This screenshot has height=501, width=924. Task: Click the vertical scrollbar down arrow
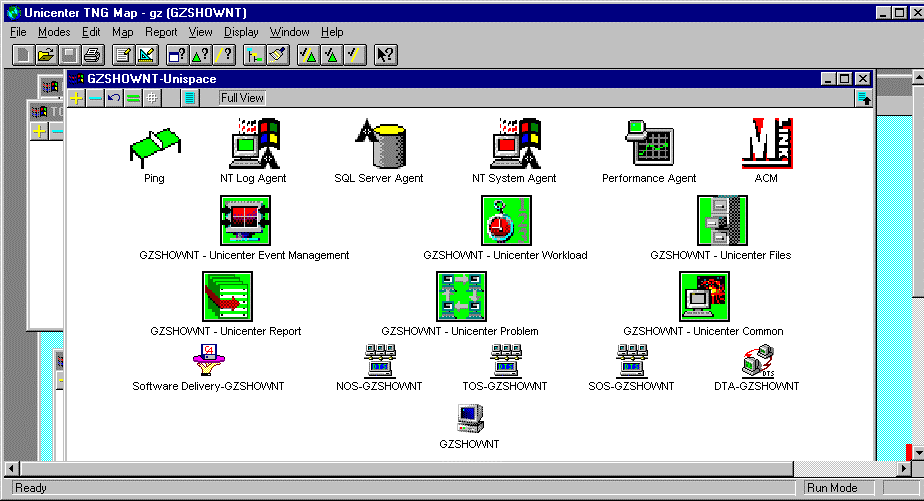[918, 453]
